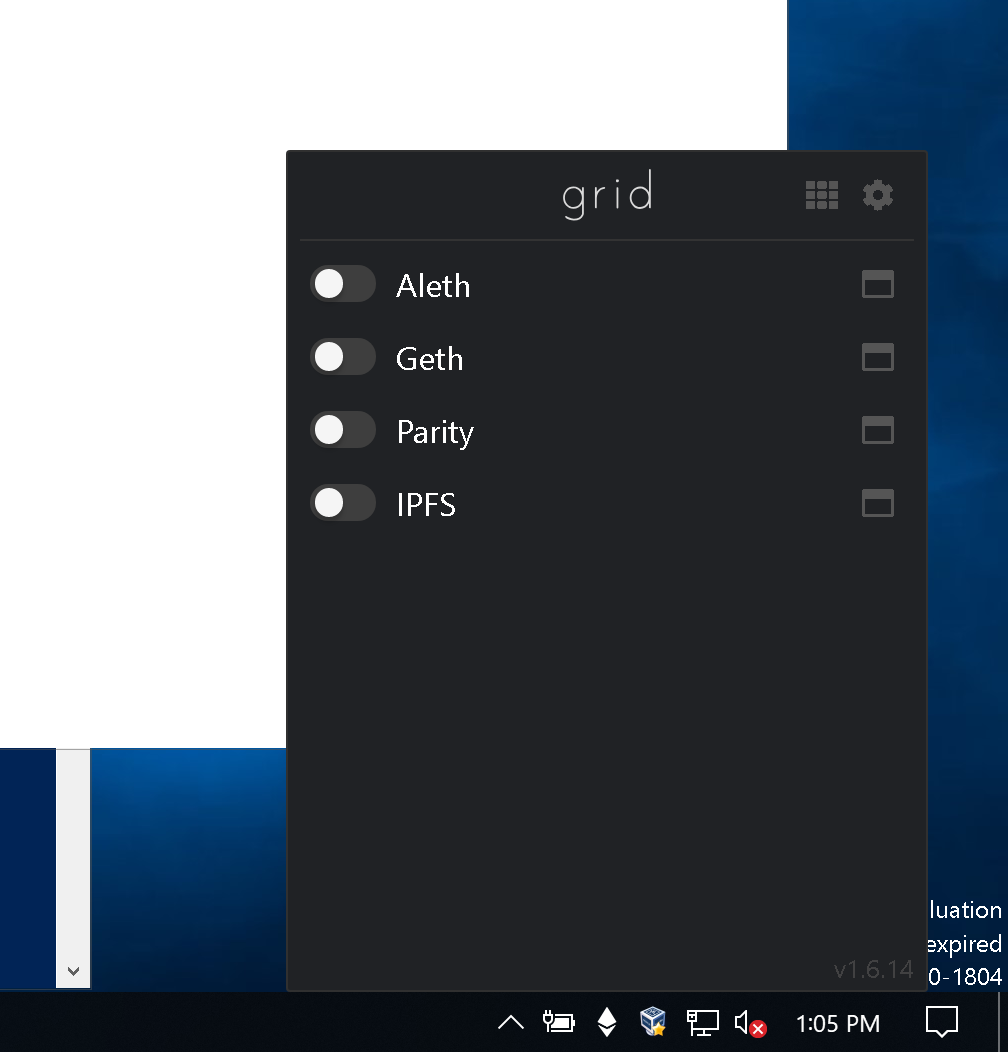Viewport: 1008px width, 1052px height.
Task: Select the Geth label text
Action: pos(429,358)
